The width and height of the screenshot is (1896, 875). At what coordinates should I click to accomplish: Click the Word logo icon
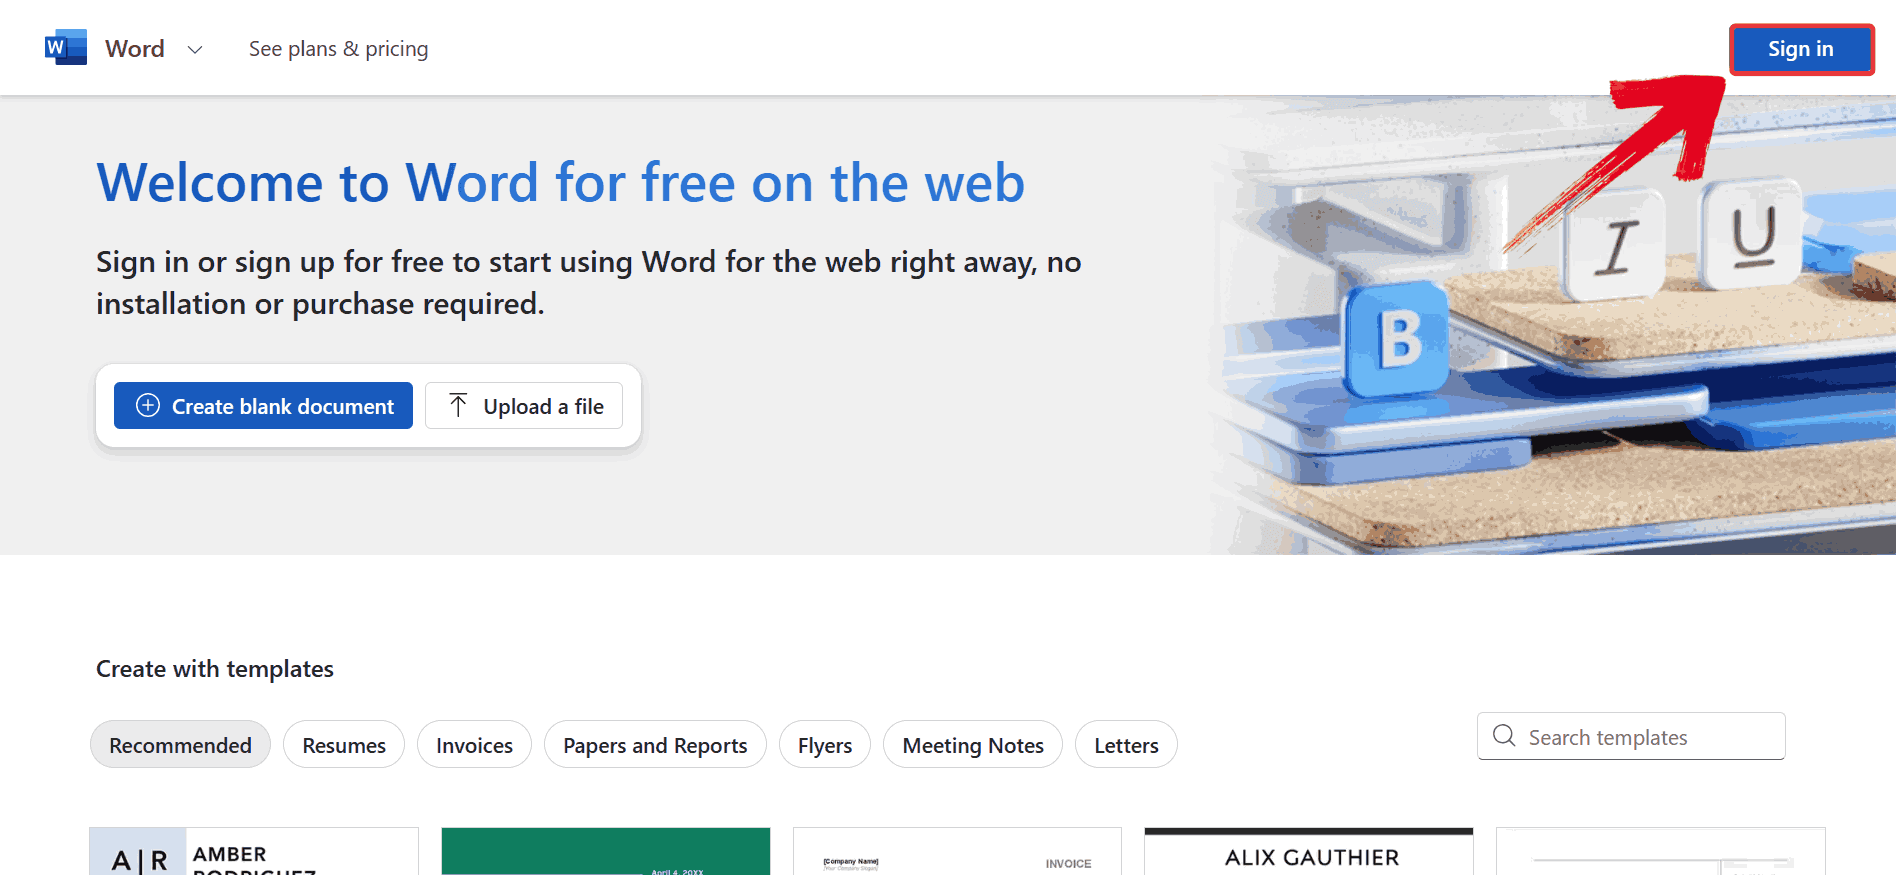pyautogui.click(x=66, y=48)
